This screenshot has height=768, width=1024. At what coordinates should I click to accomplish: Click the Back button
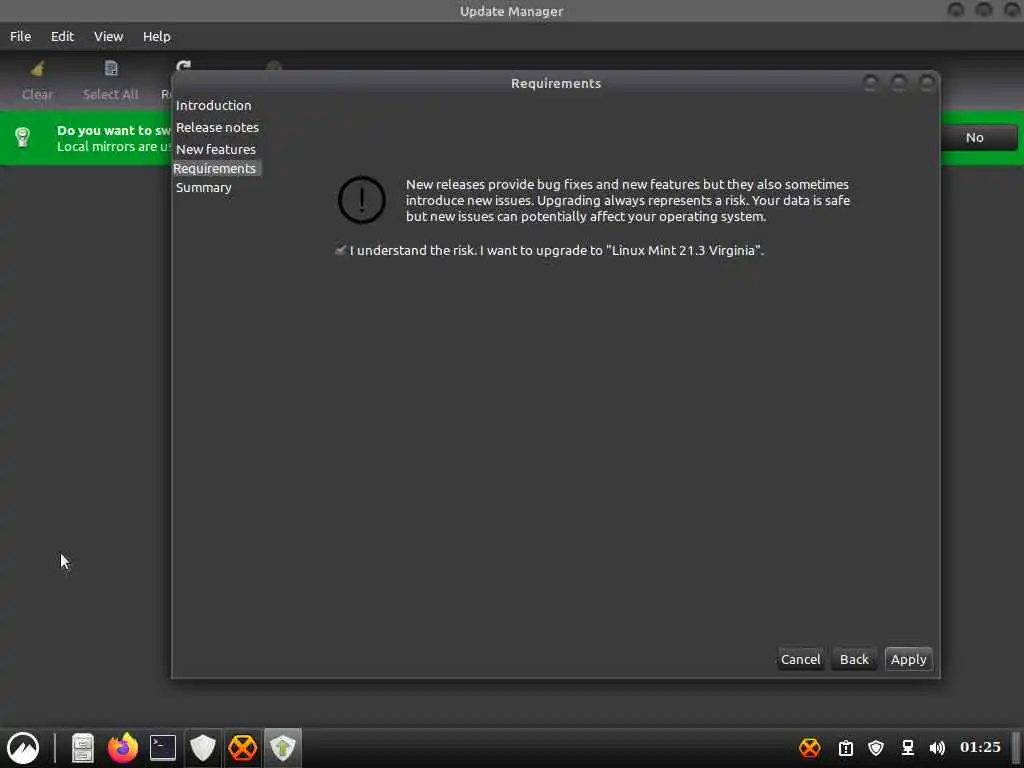coord(854,659)
